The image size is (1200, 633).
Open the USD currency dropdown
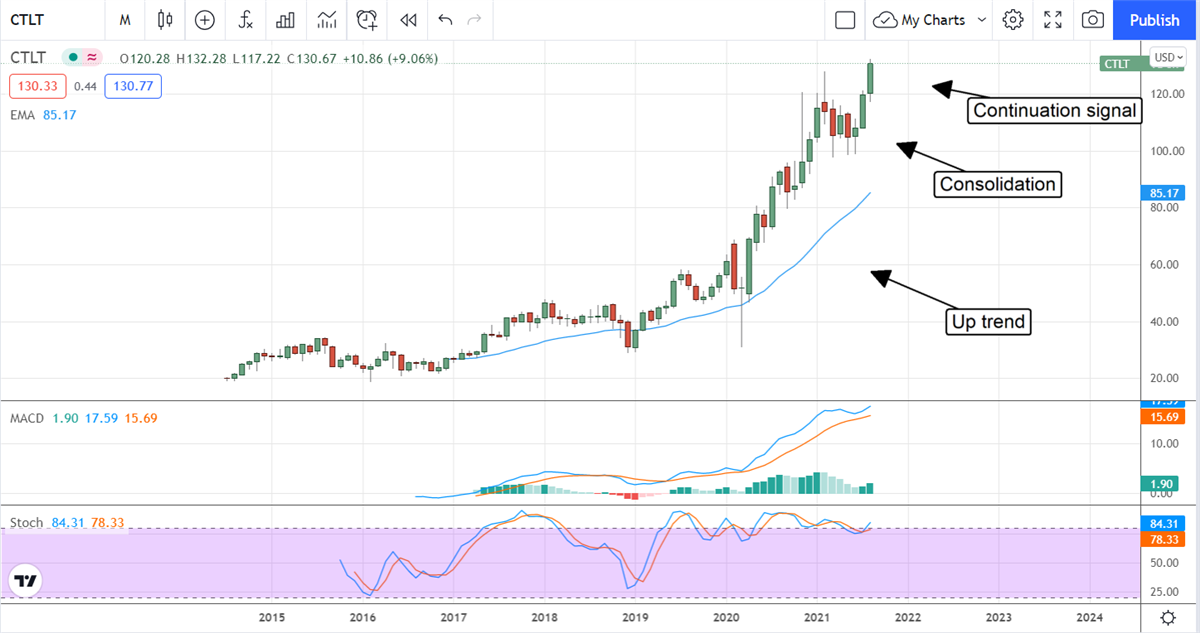click(x=1167, y=58)
